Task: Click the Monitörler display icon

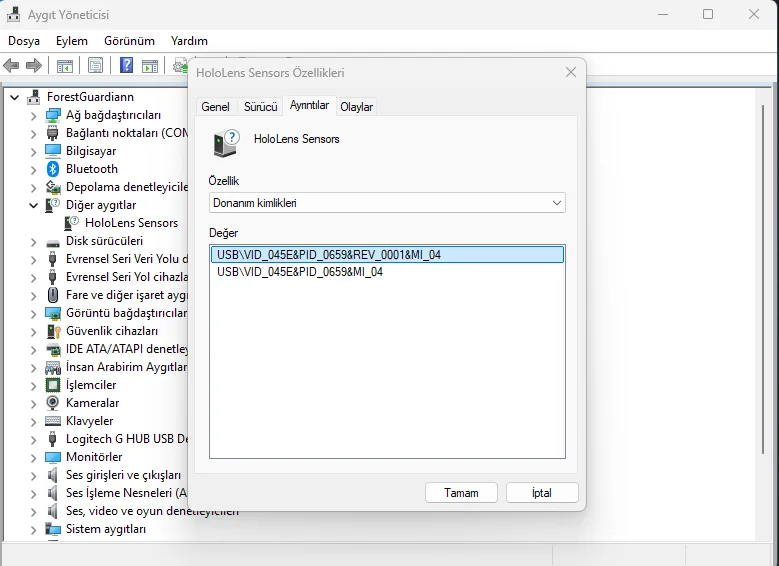Action: coord(53,457)
